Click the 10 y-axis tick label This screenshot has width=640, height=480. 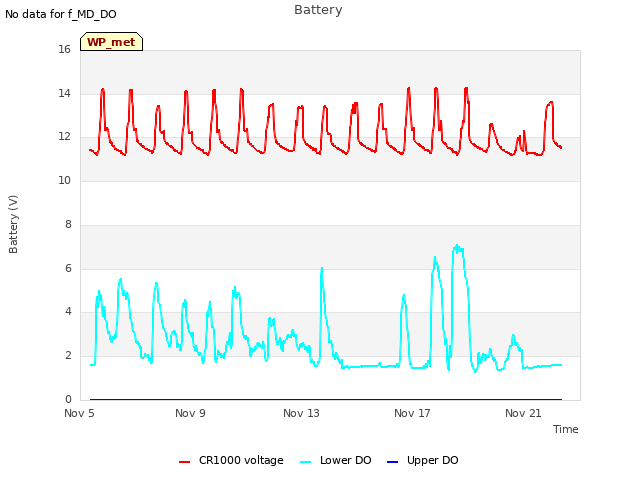coord(64,180)
